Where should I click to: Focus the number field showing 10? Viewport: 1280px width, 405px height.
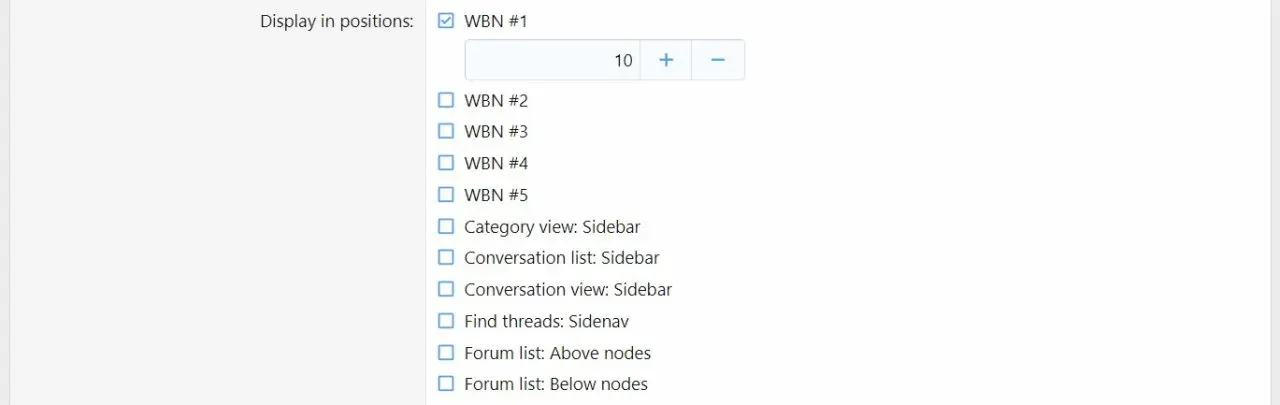click(552, 60)
